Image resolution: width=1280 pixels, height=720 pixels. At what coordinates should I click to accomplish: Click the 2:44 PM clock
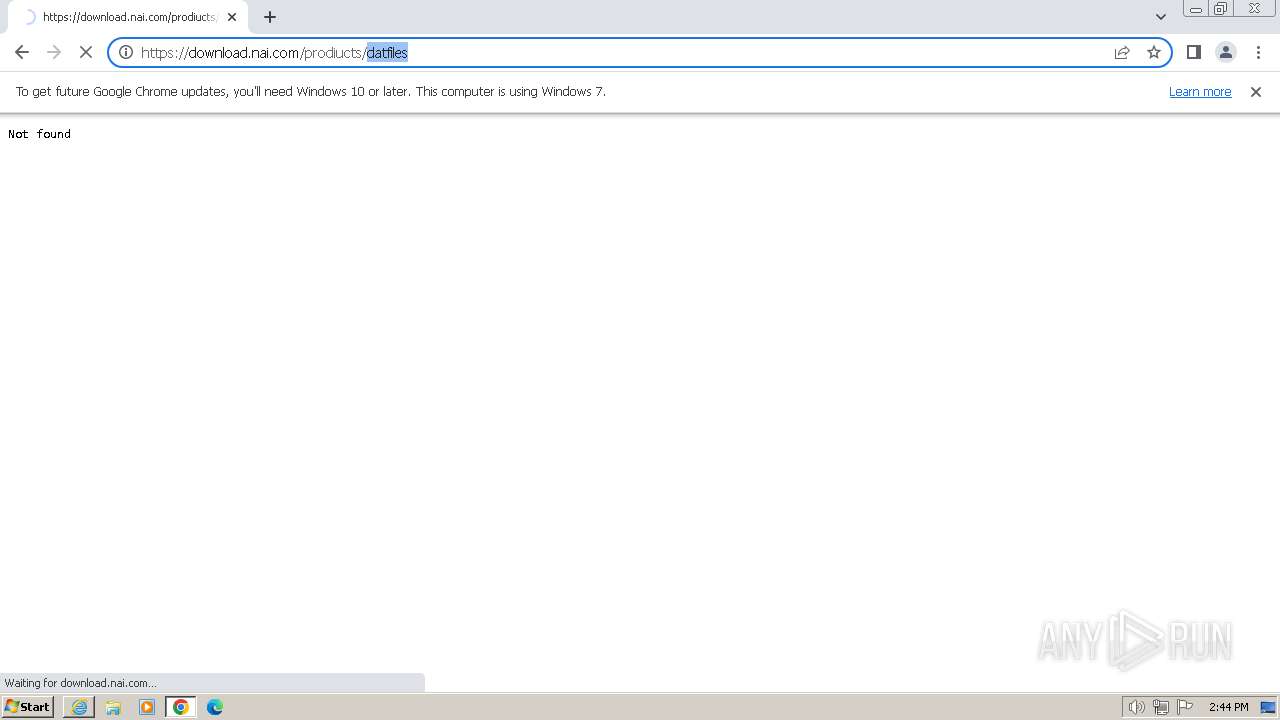[1228, 707]
